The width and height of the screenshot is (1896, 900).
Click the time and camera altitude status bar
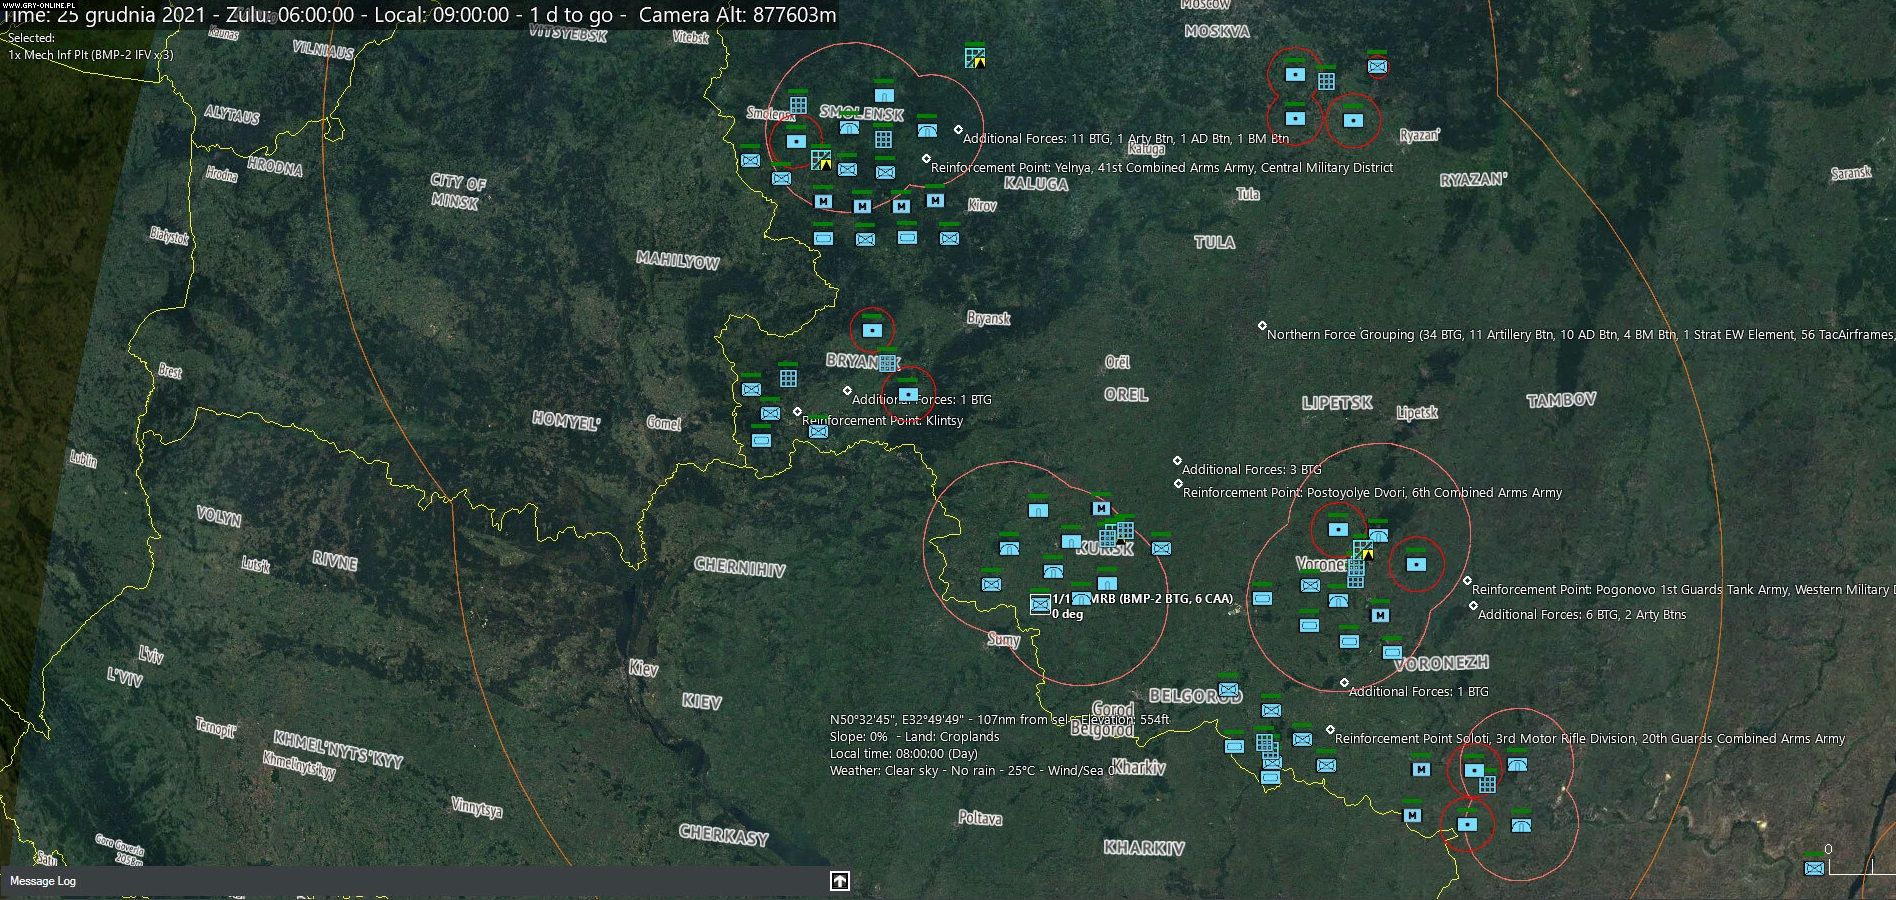point(420,15)
